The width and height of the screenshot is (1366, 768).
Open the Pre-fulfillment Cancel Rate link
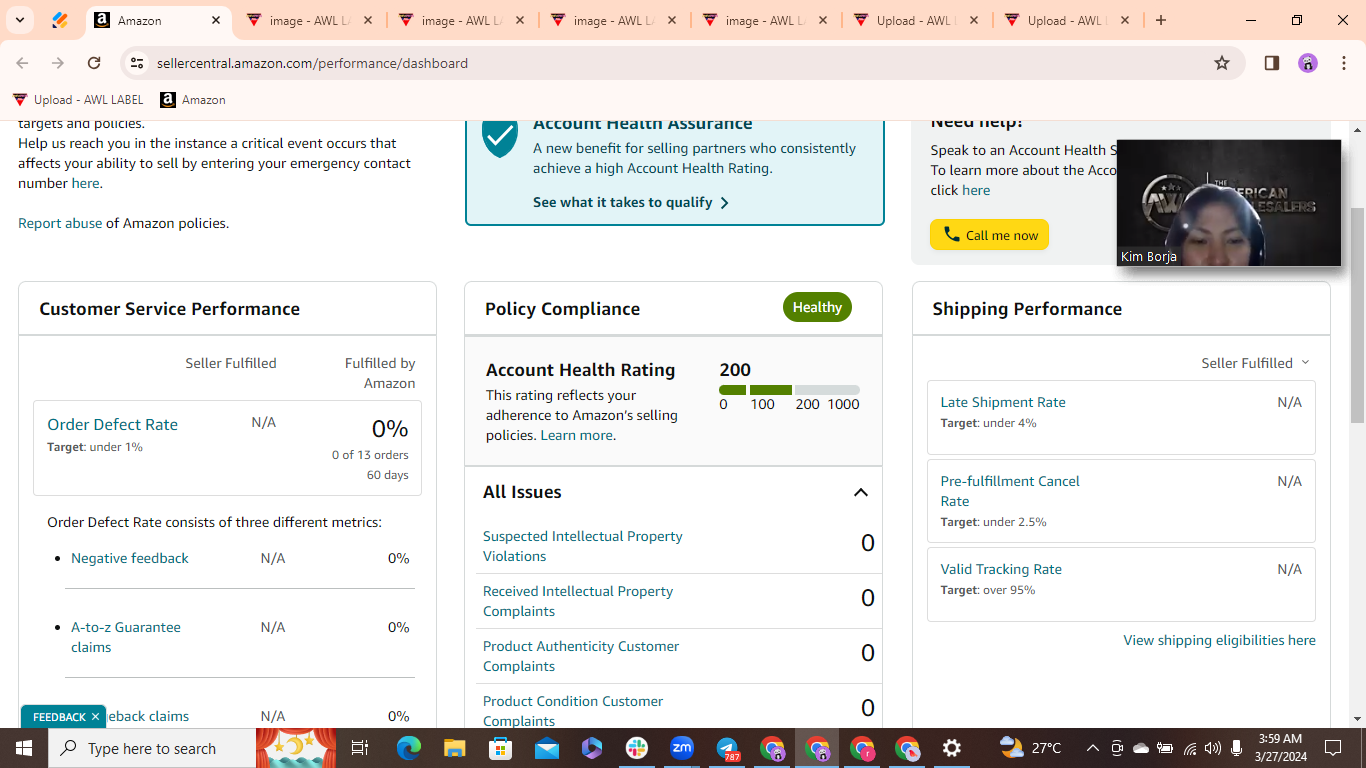click(1010, 491)
